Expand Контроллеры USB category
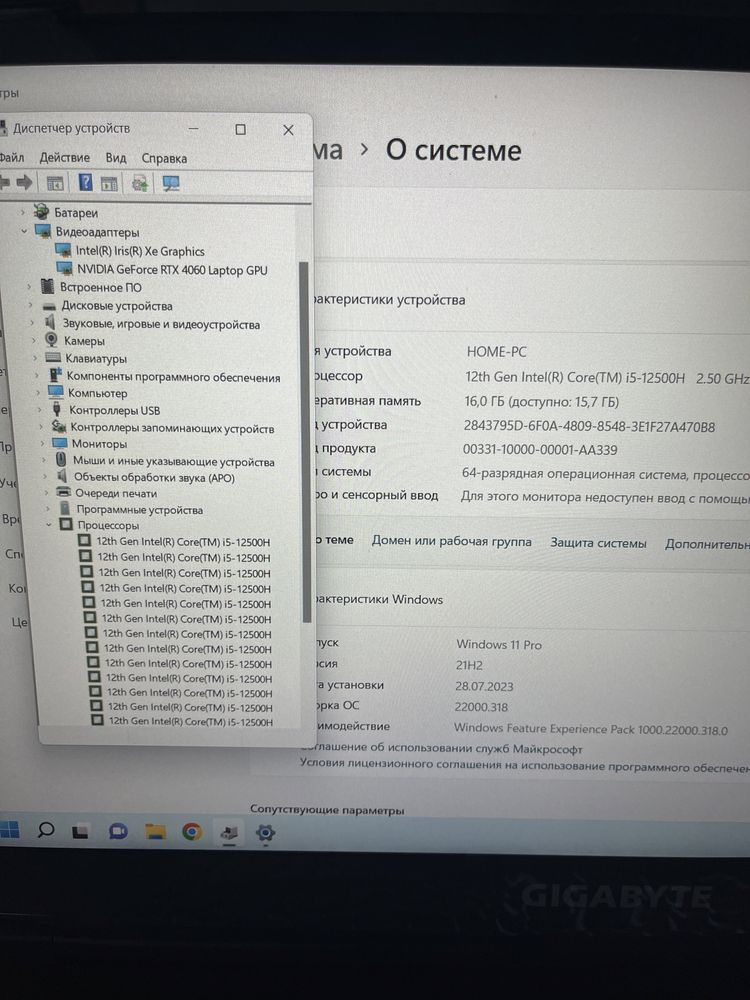Screen dimensions: 750x1000 pyautogui.click(x=40, y=410)
